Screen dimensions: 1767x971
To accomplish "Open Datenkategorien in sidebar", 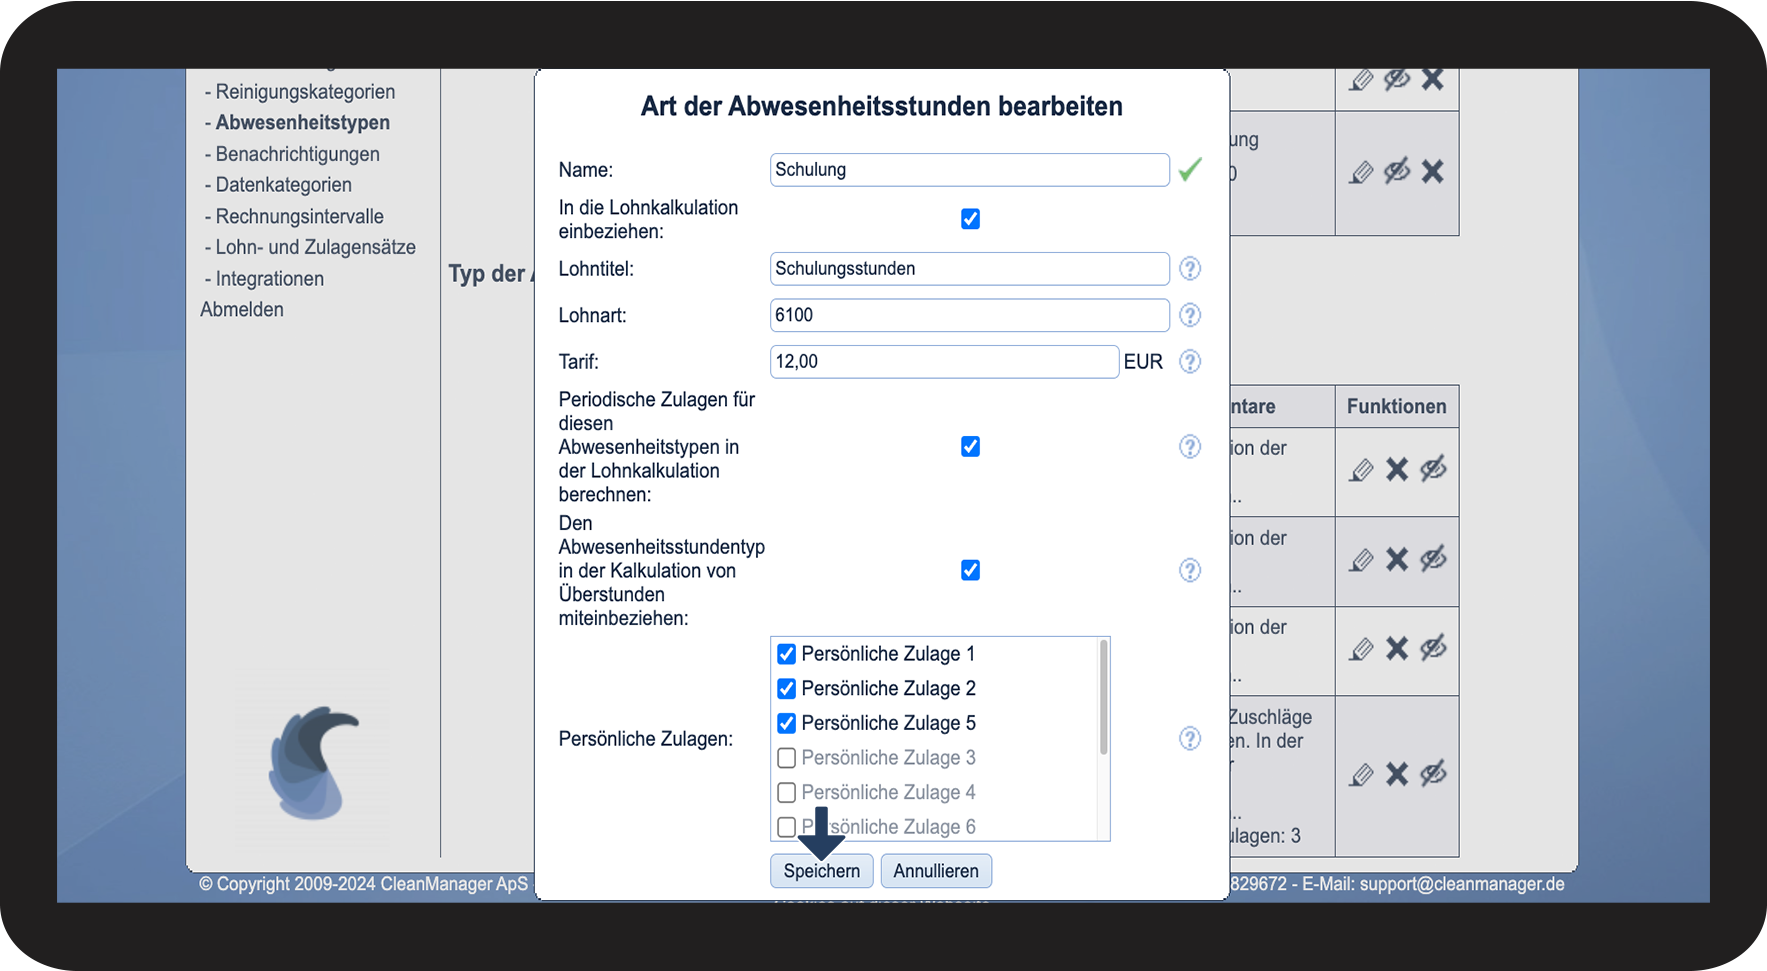I will click(x=283, y=185).
